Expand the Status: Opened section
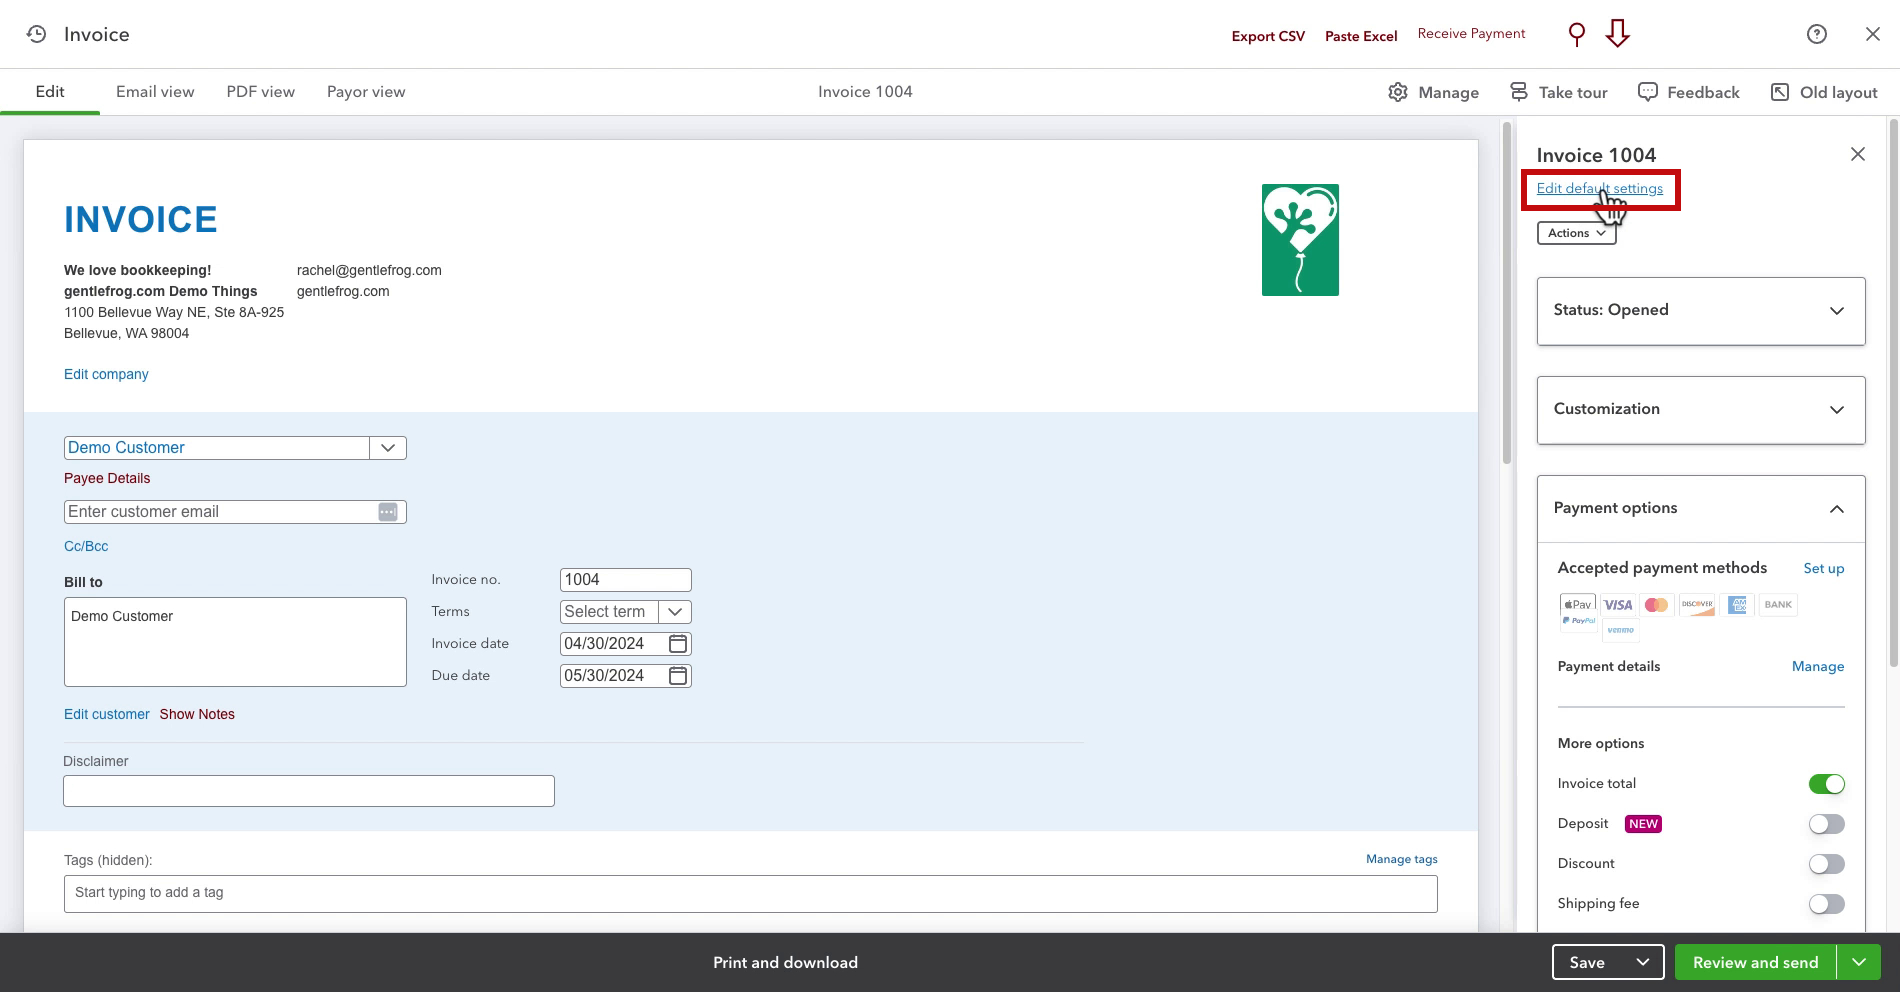The height and width of the screenshot is (992, 1900). 1701,311
